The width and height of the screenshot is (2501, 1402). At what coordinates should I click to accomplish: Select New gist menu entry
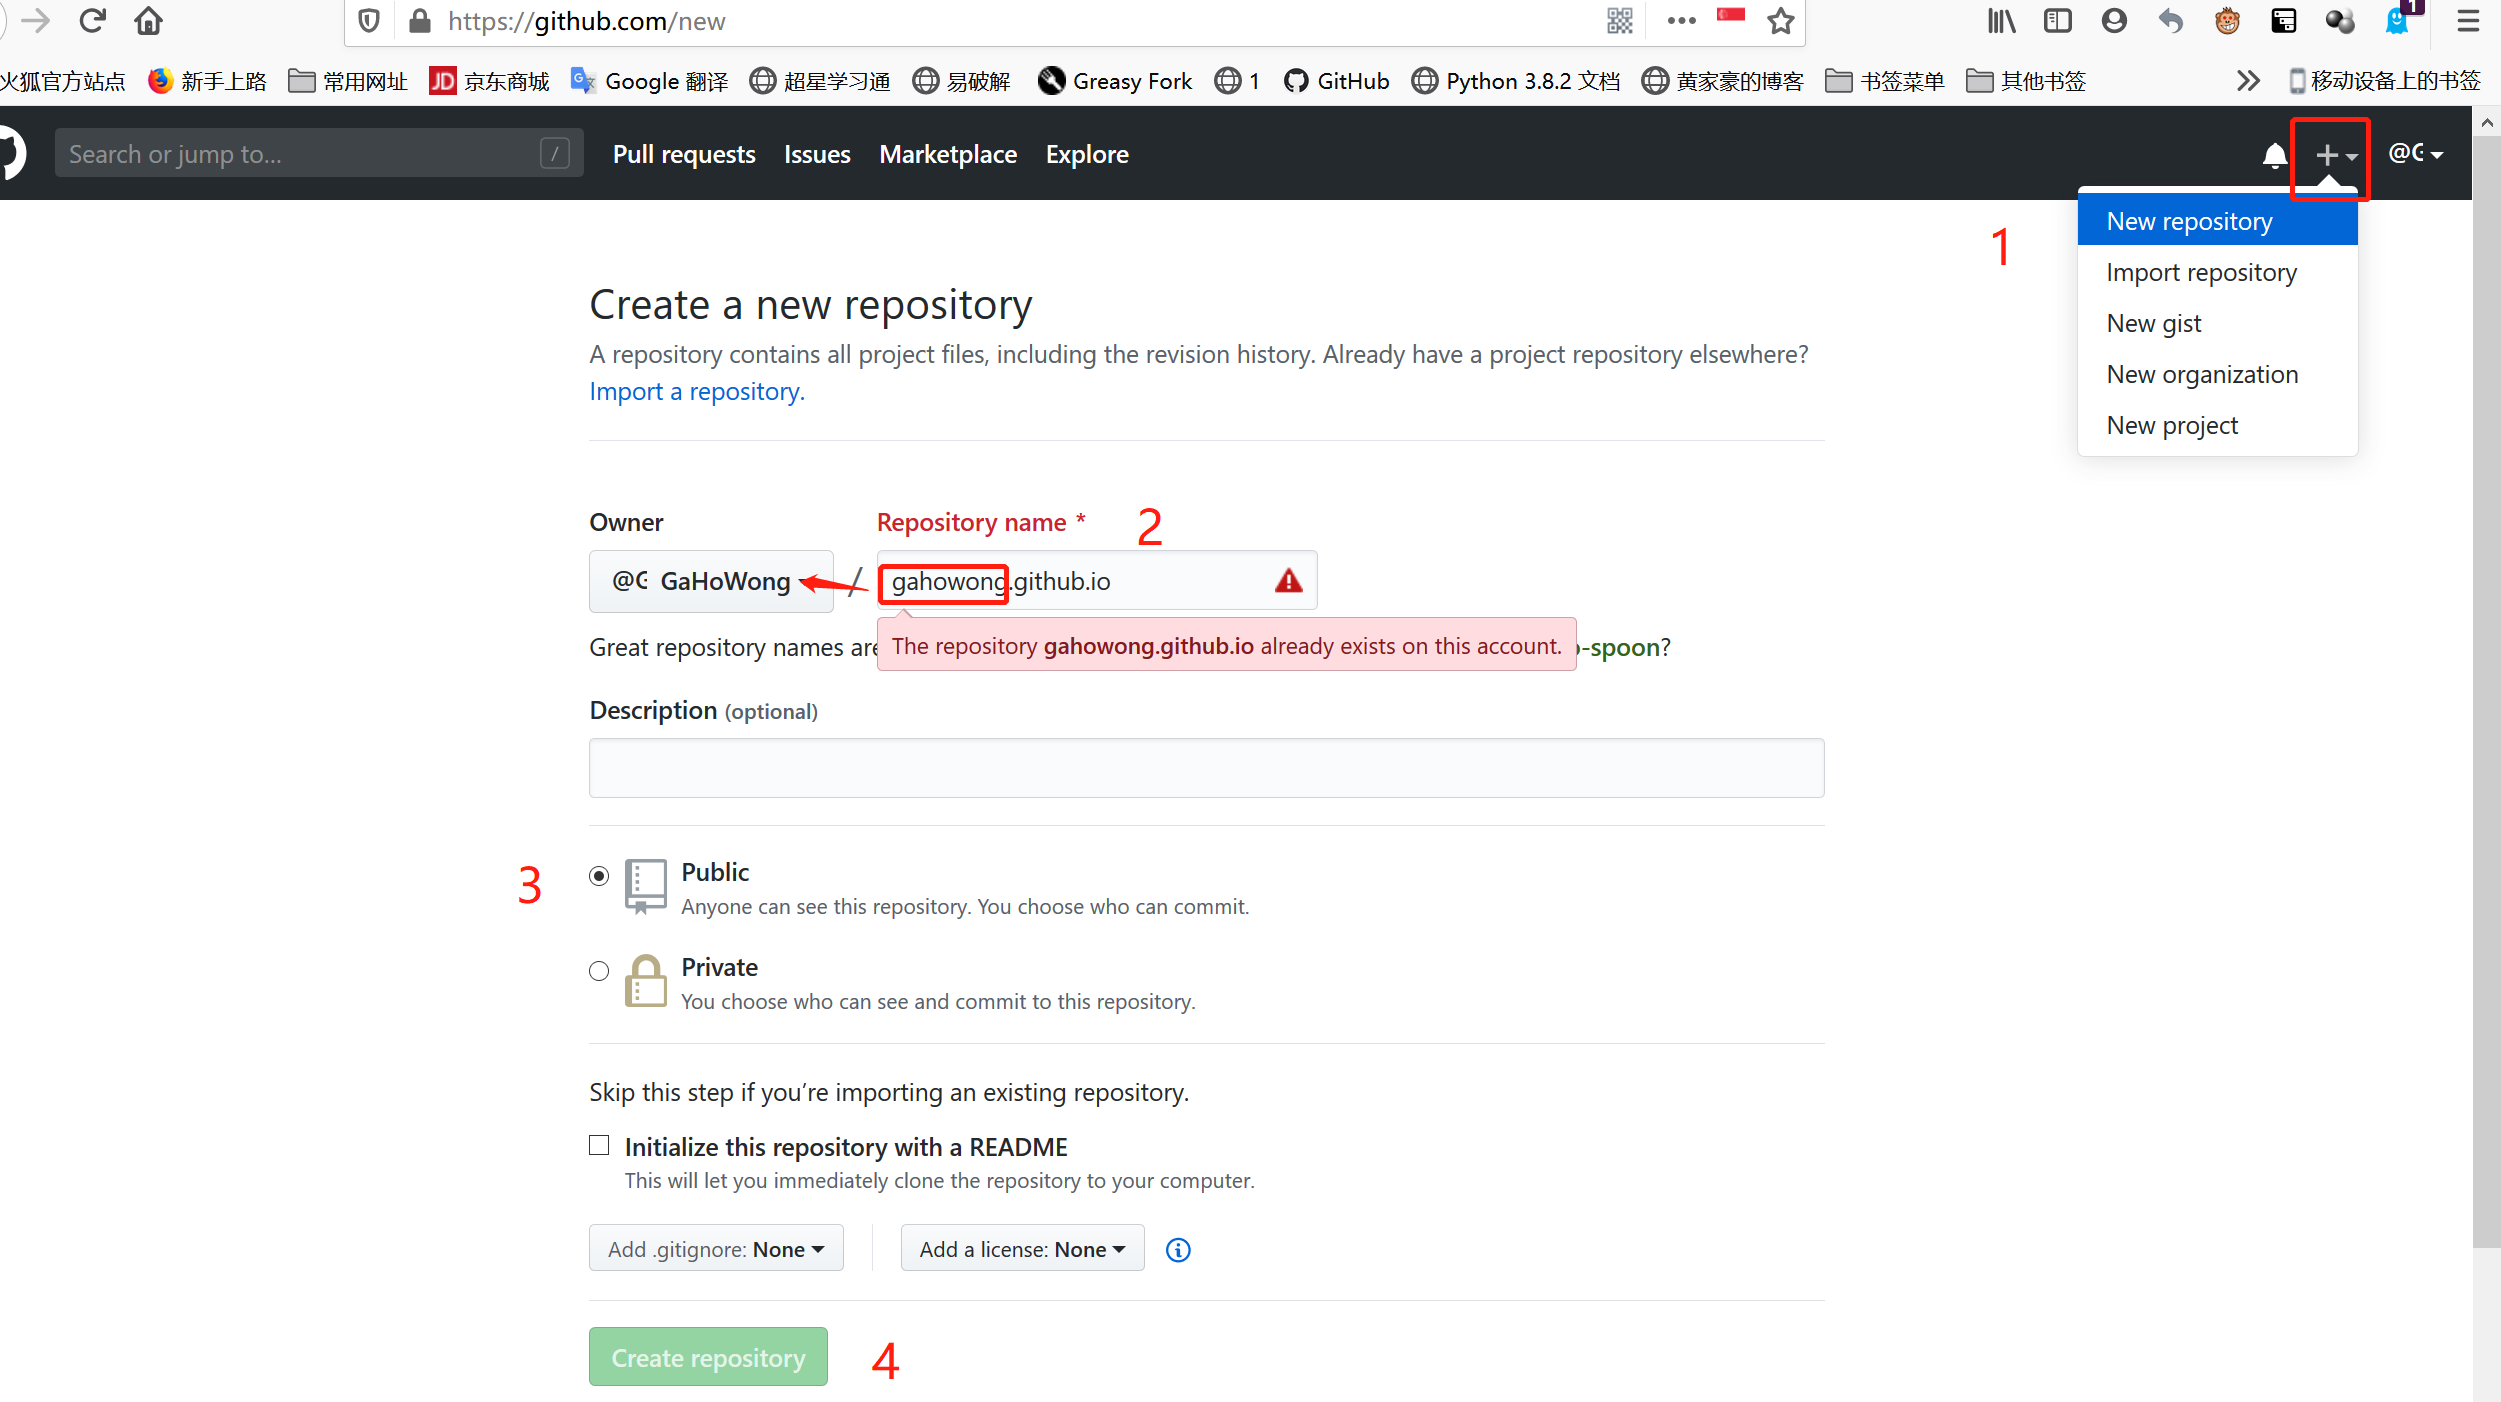pos(2153,323)
